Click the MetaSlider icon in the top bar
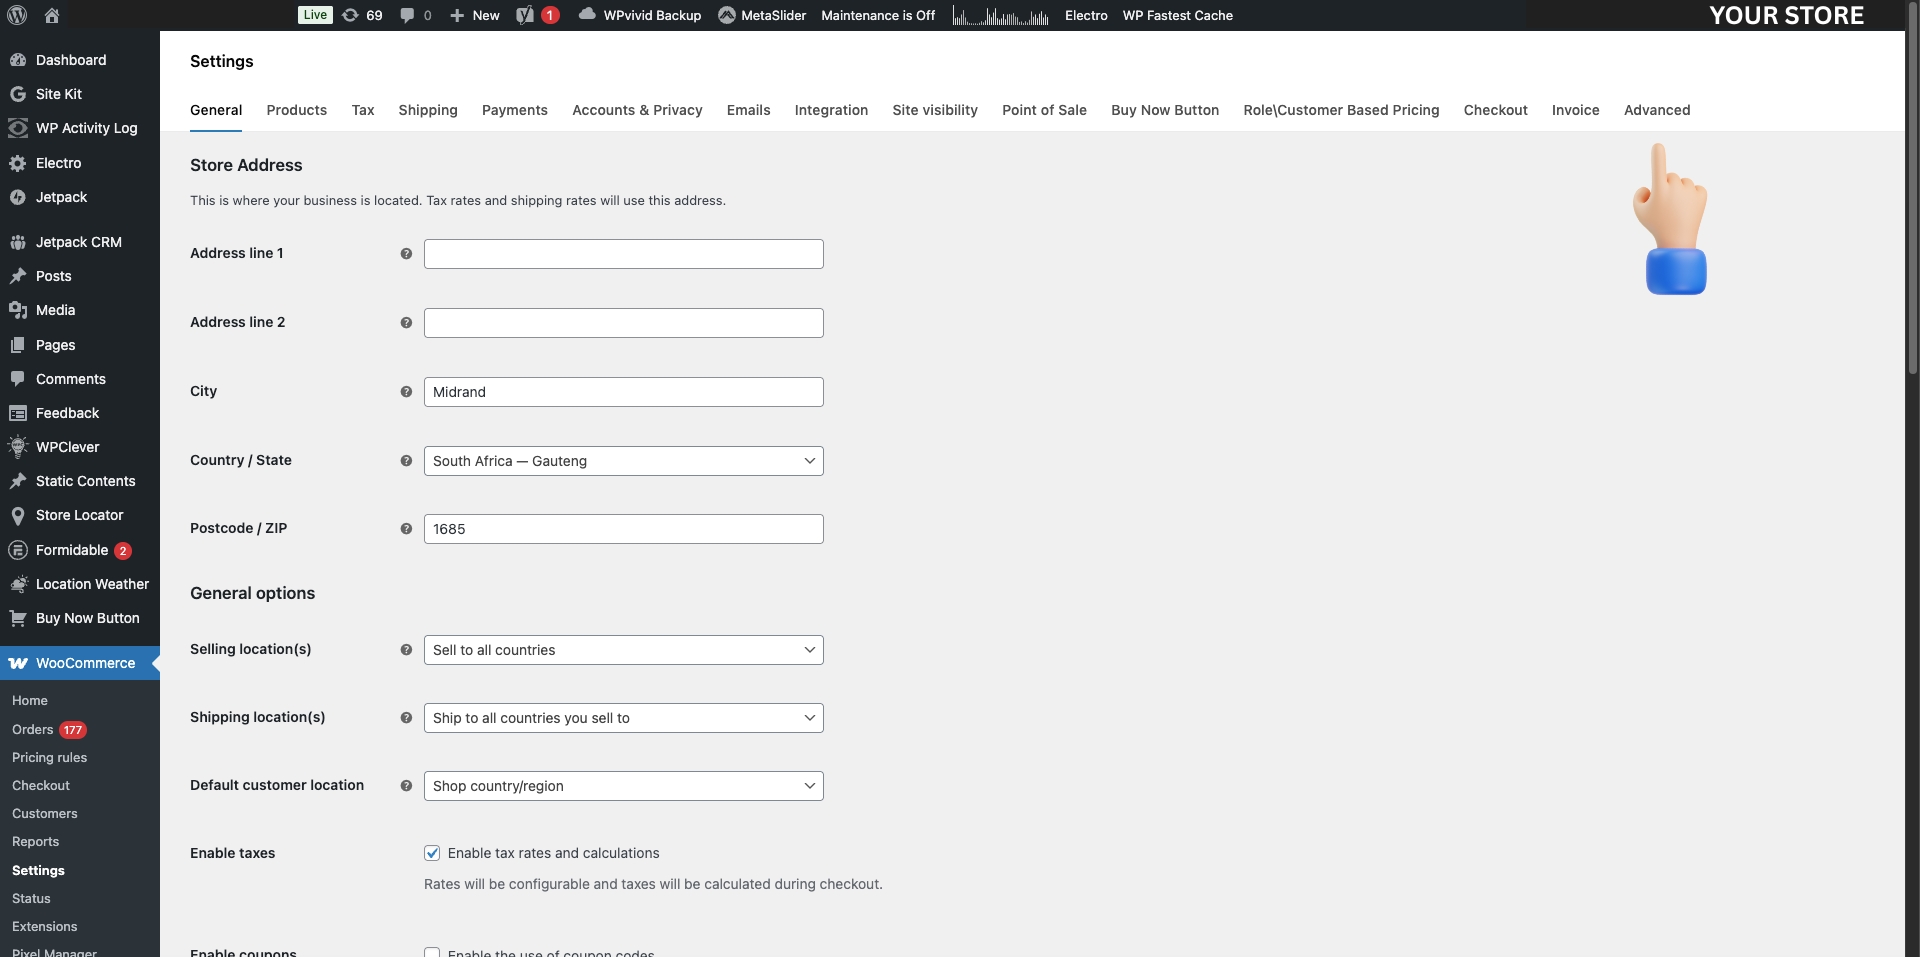1920x957 pixels. (729, 15)
